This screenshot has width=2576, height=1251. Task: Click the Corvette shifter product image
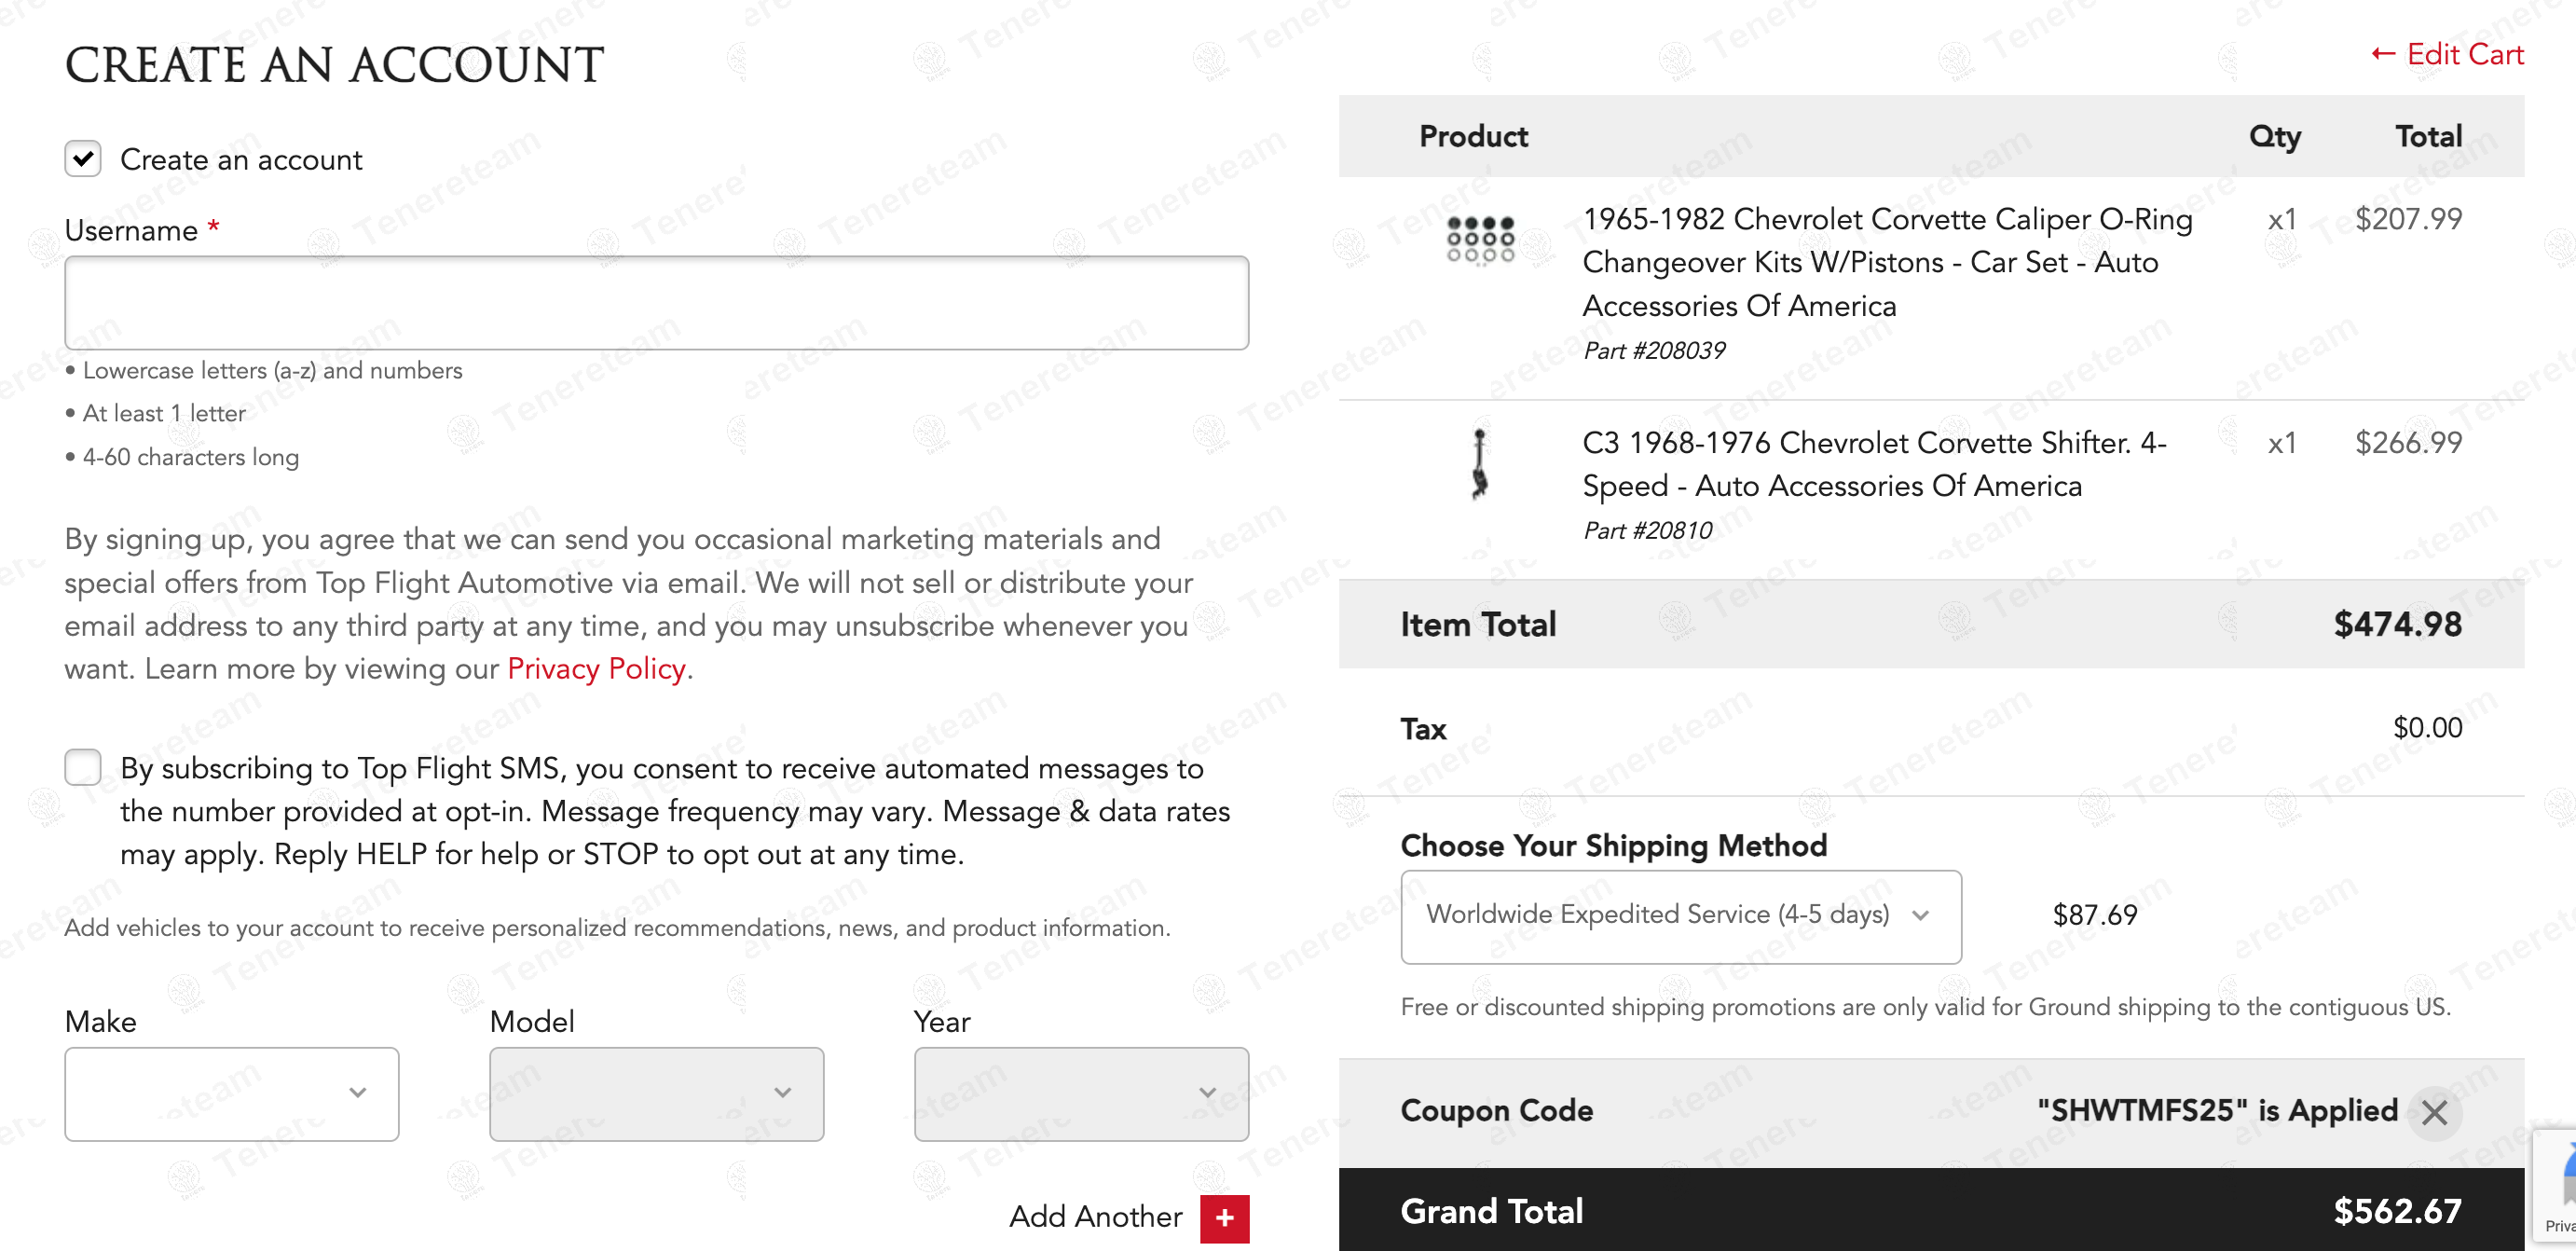1480,464
